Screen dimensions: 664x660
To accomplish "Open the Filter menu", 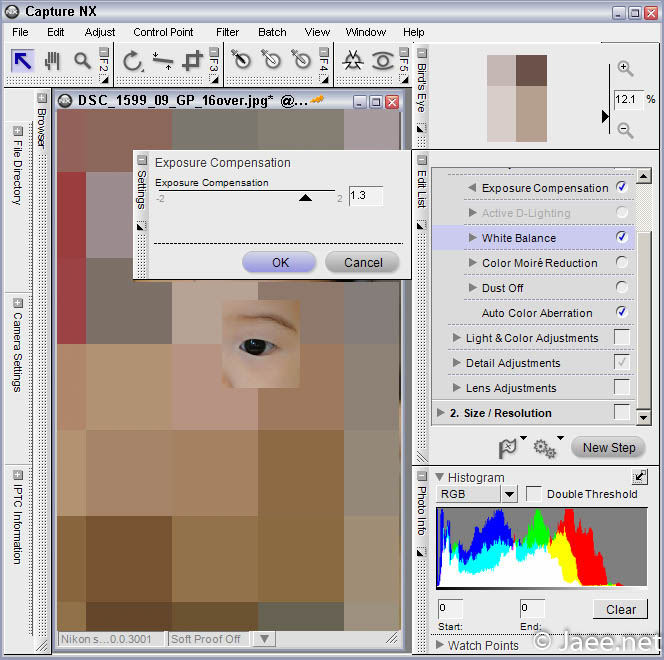I will tap(227, 32).
